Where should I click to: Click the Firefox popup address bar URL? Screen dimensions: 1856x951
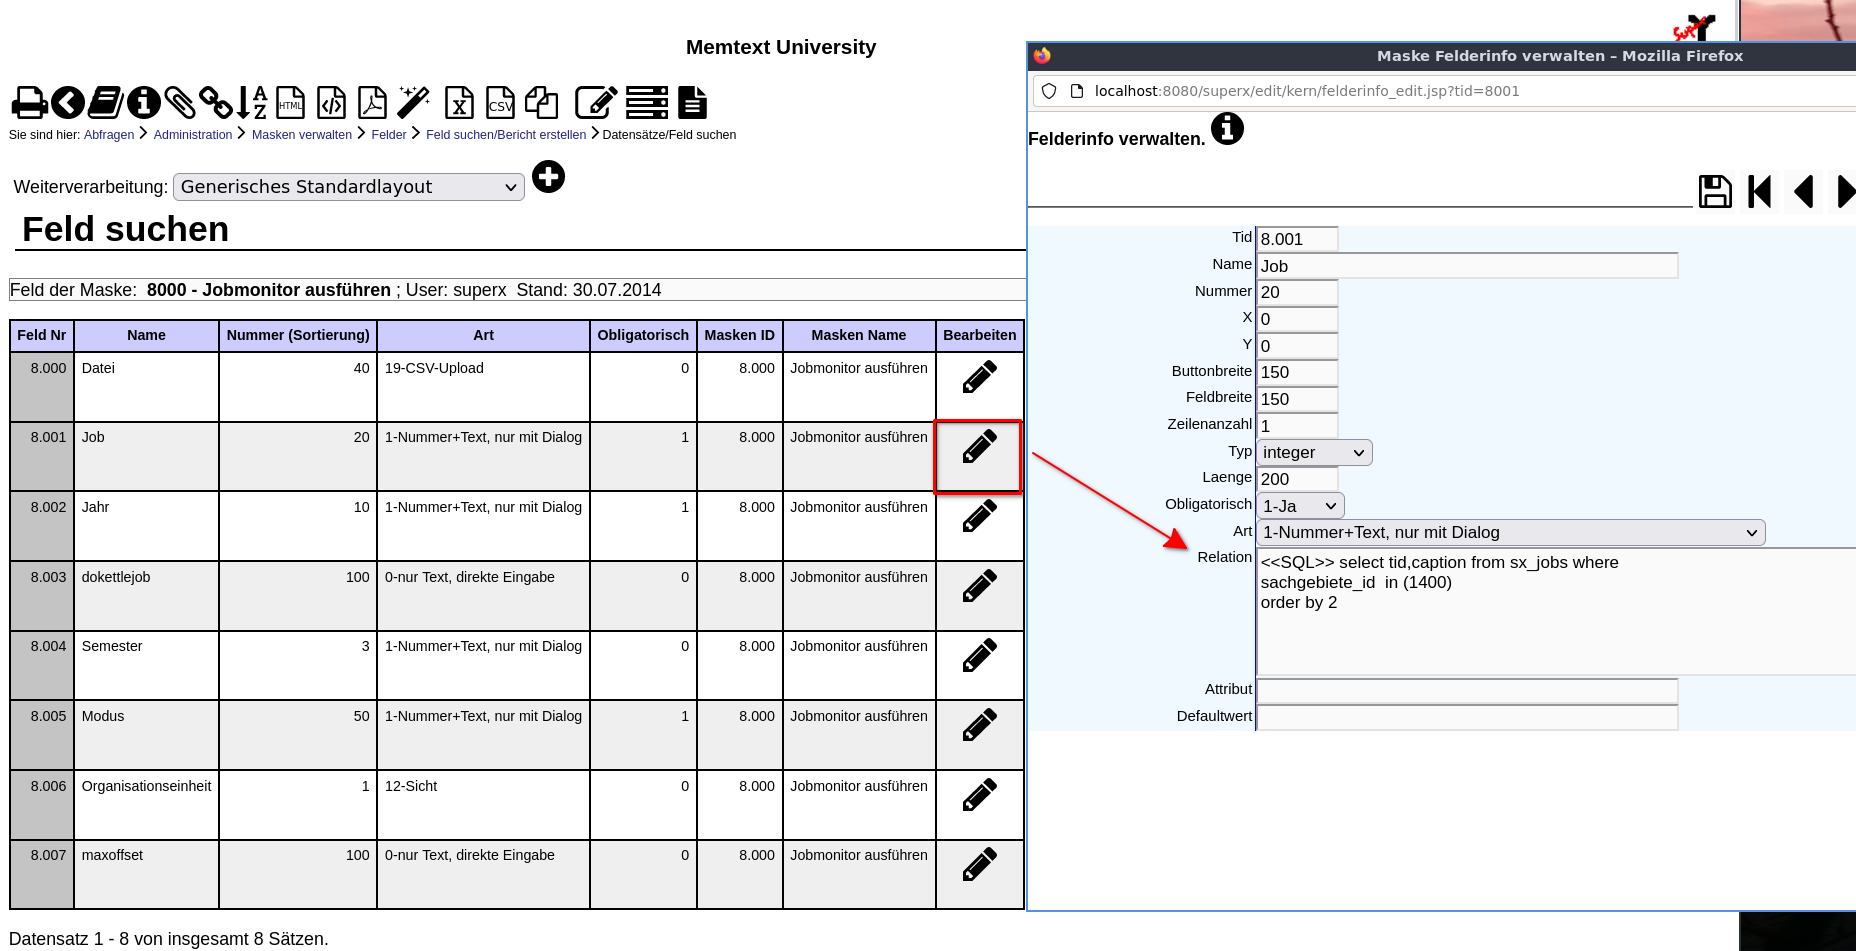[x=1307, y=91]
